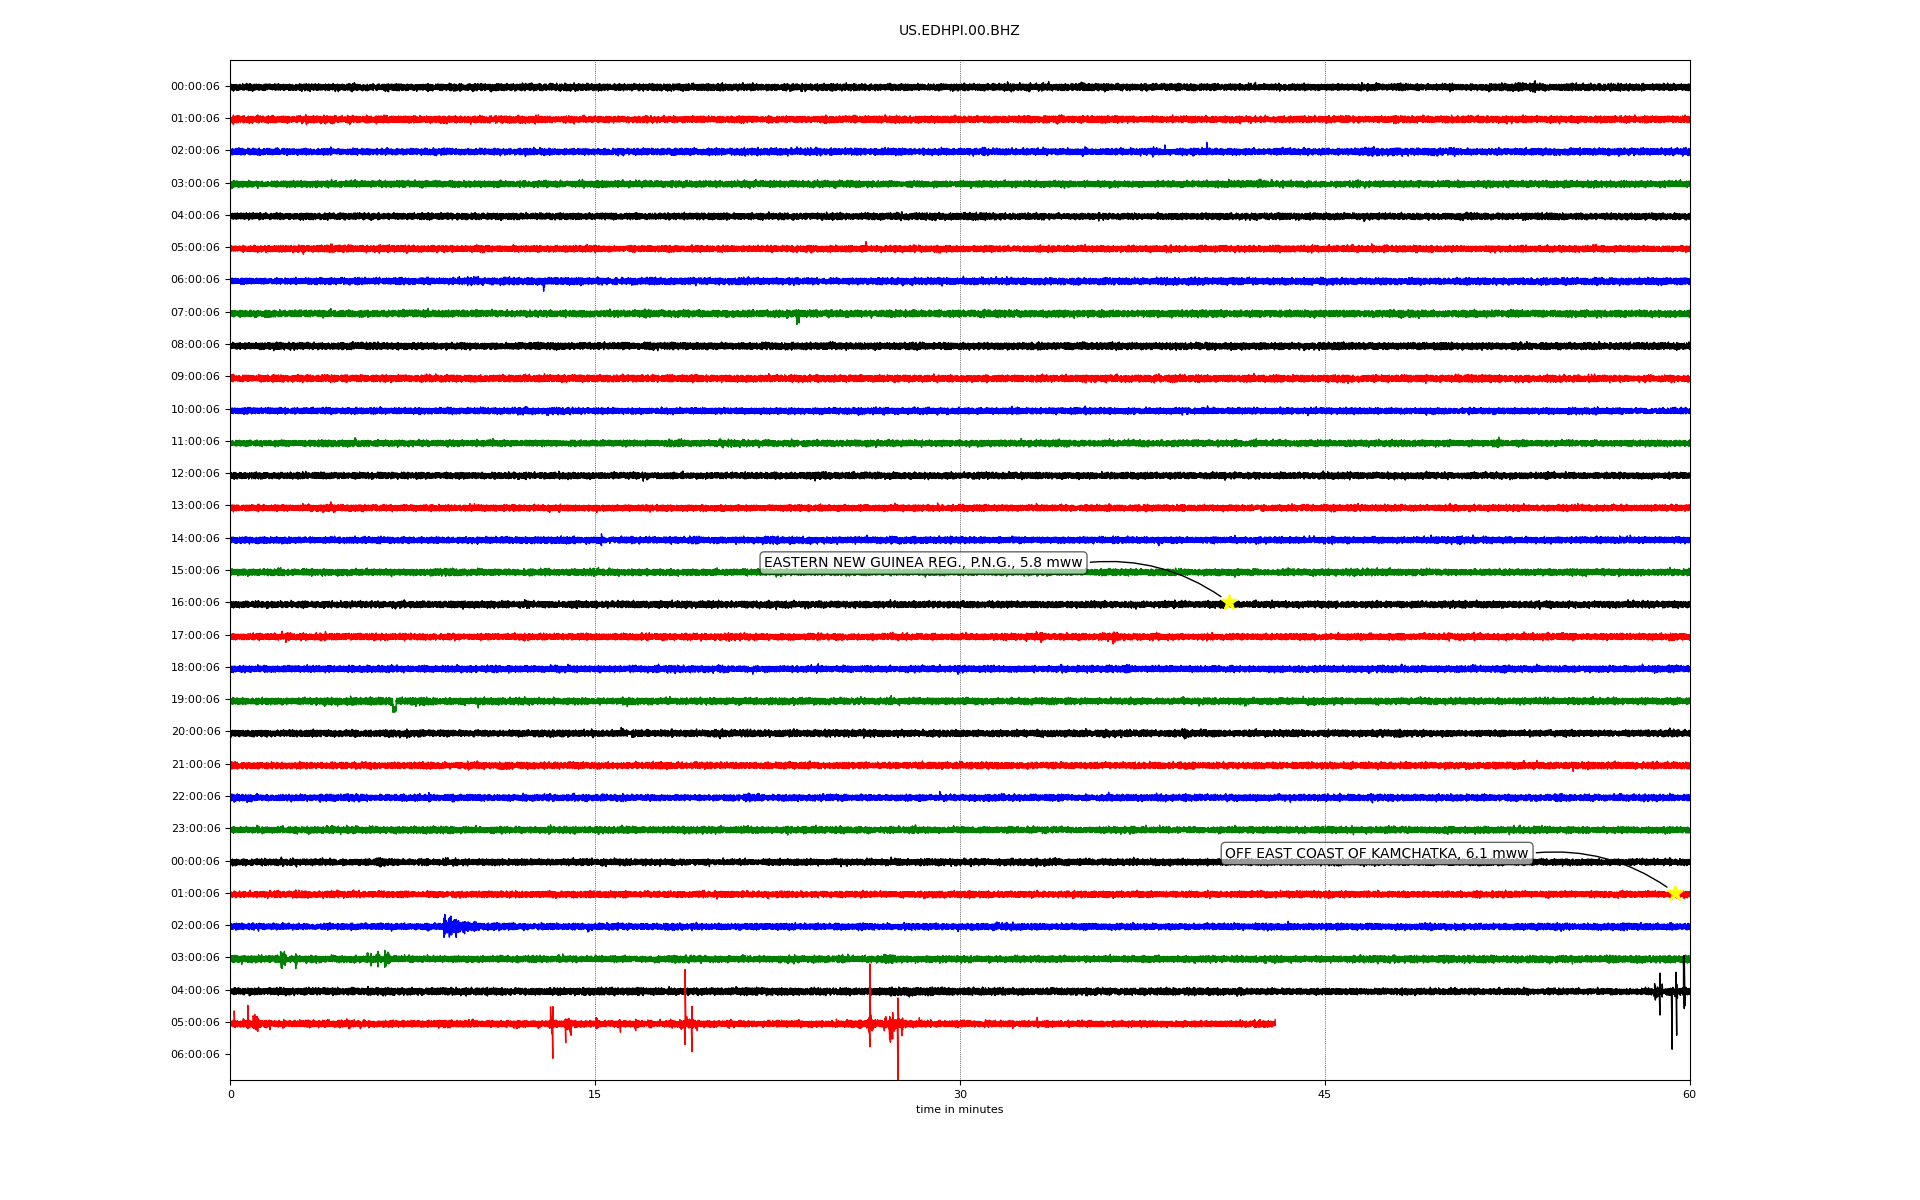Click the 18:00:06 row label
Screen dimensions: 1920x1200
[195, 668]
